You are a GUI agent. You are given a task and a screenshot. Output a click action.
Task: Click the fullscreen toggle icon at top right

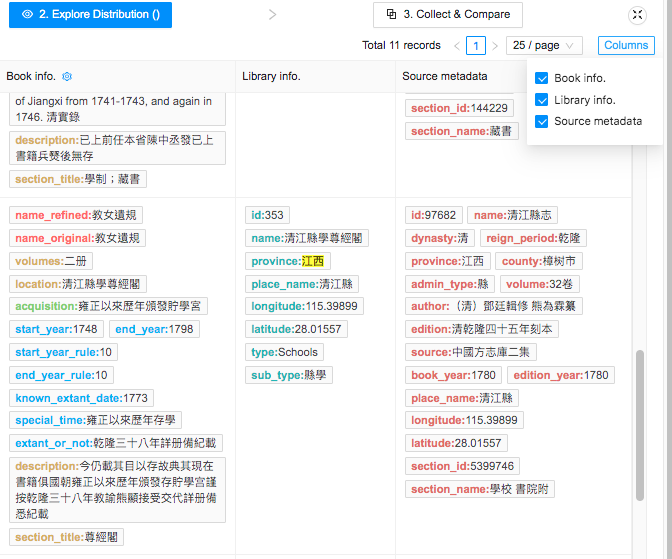tap(637, 15)
